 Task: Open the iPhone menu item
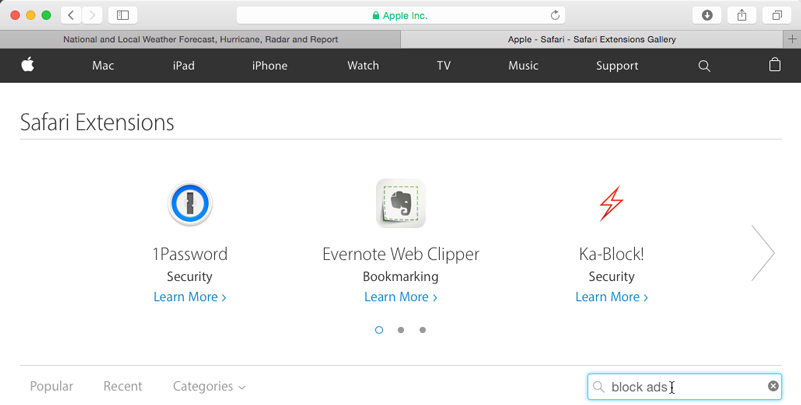click(269, 66)
